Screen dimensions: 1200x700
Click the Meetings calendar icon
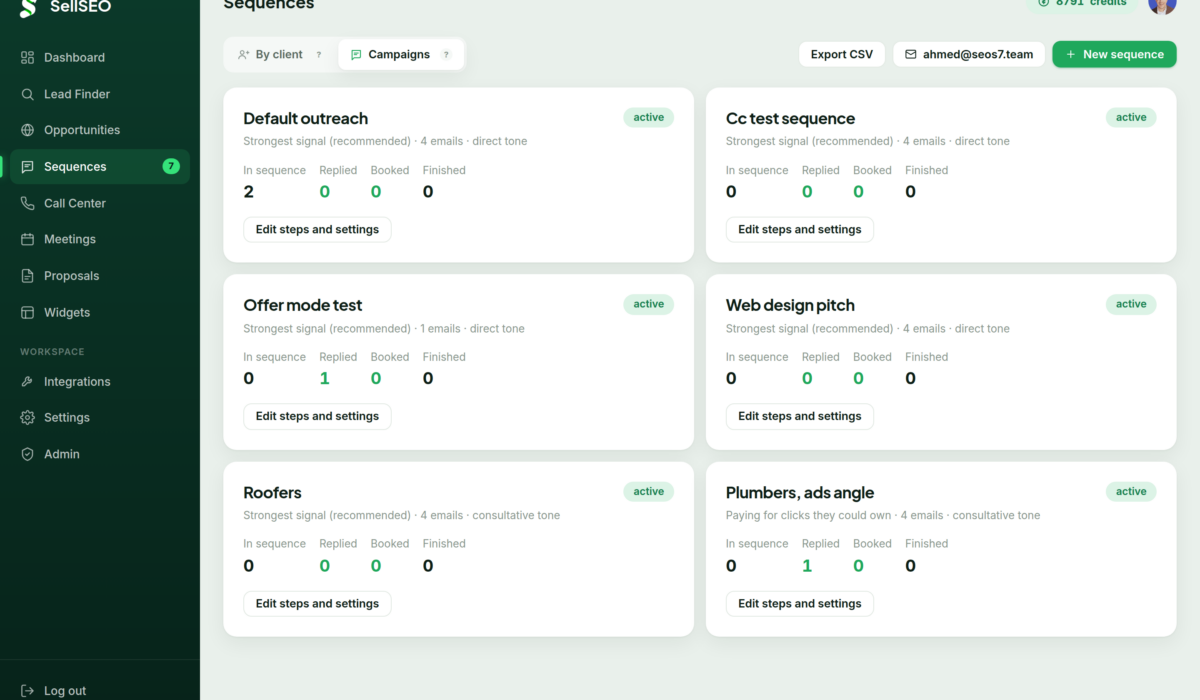pyautogui.click(x=27, y=239)
